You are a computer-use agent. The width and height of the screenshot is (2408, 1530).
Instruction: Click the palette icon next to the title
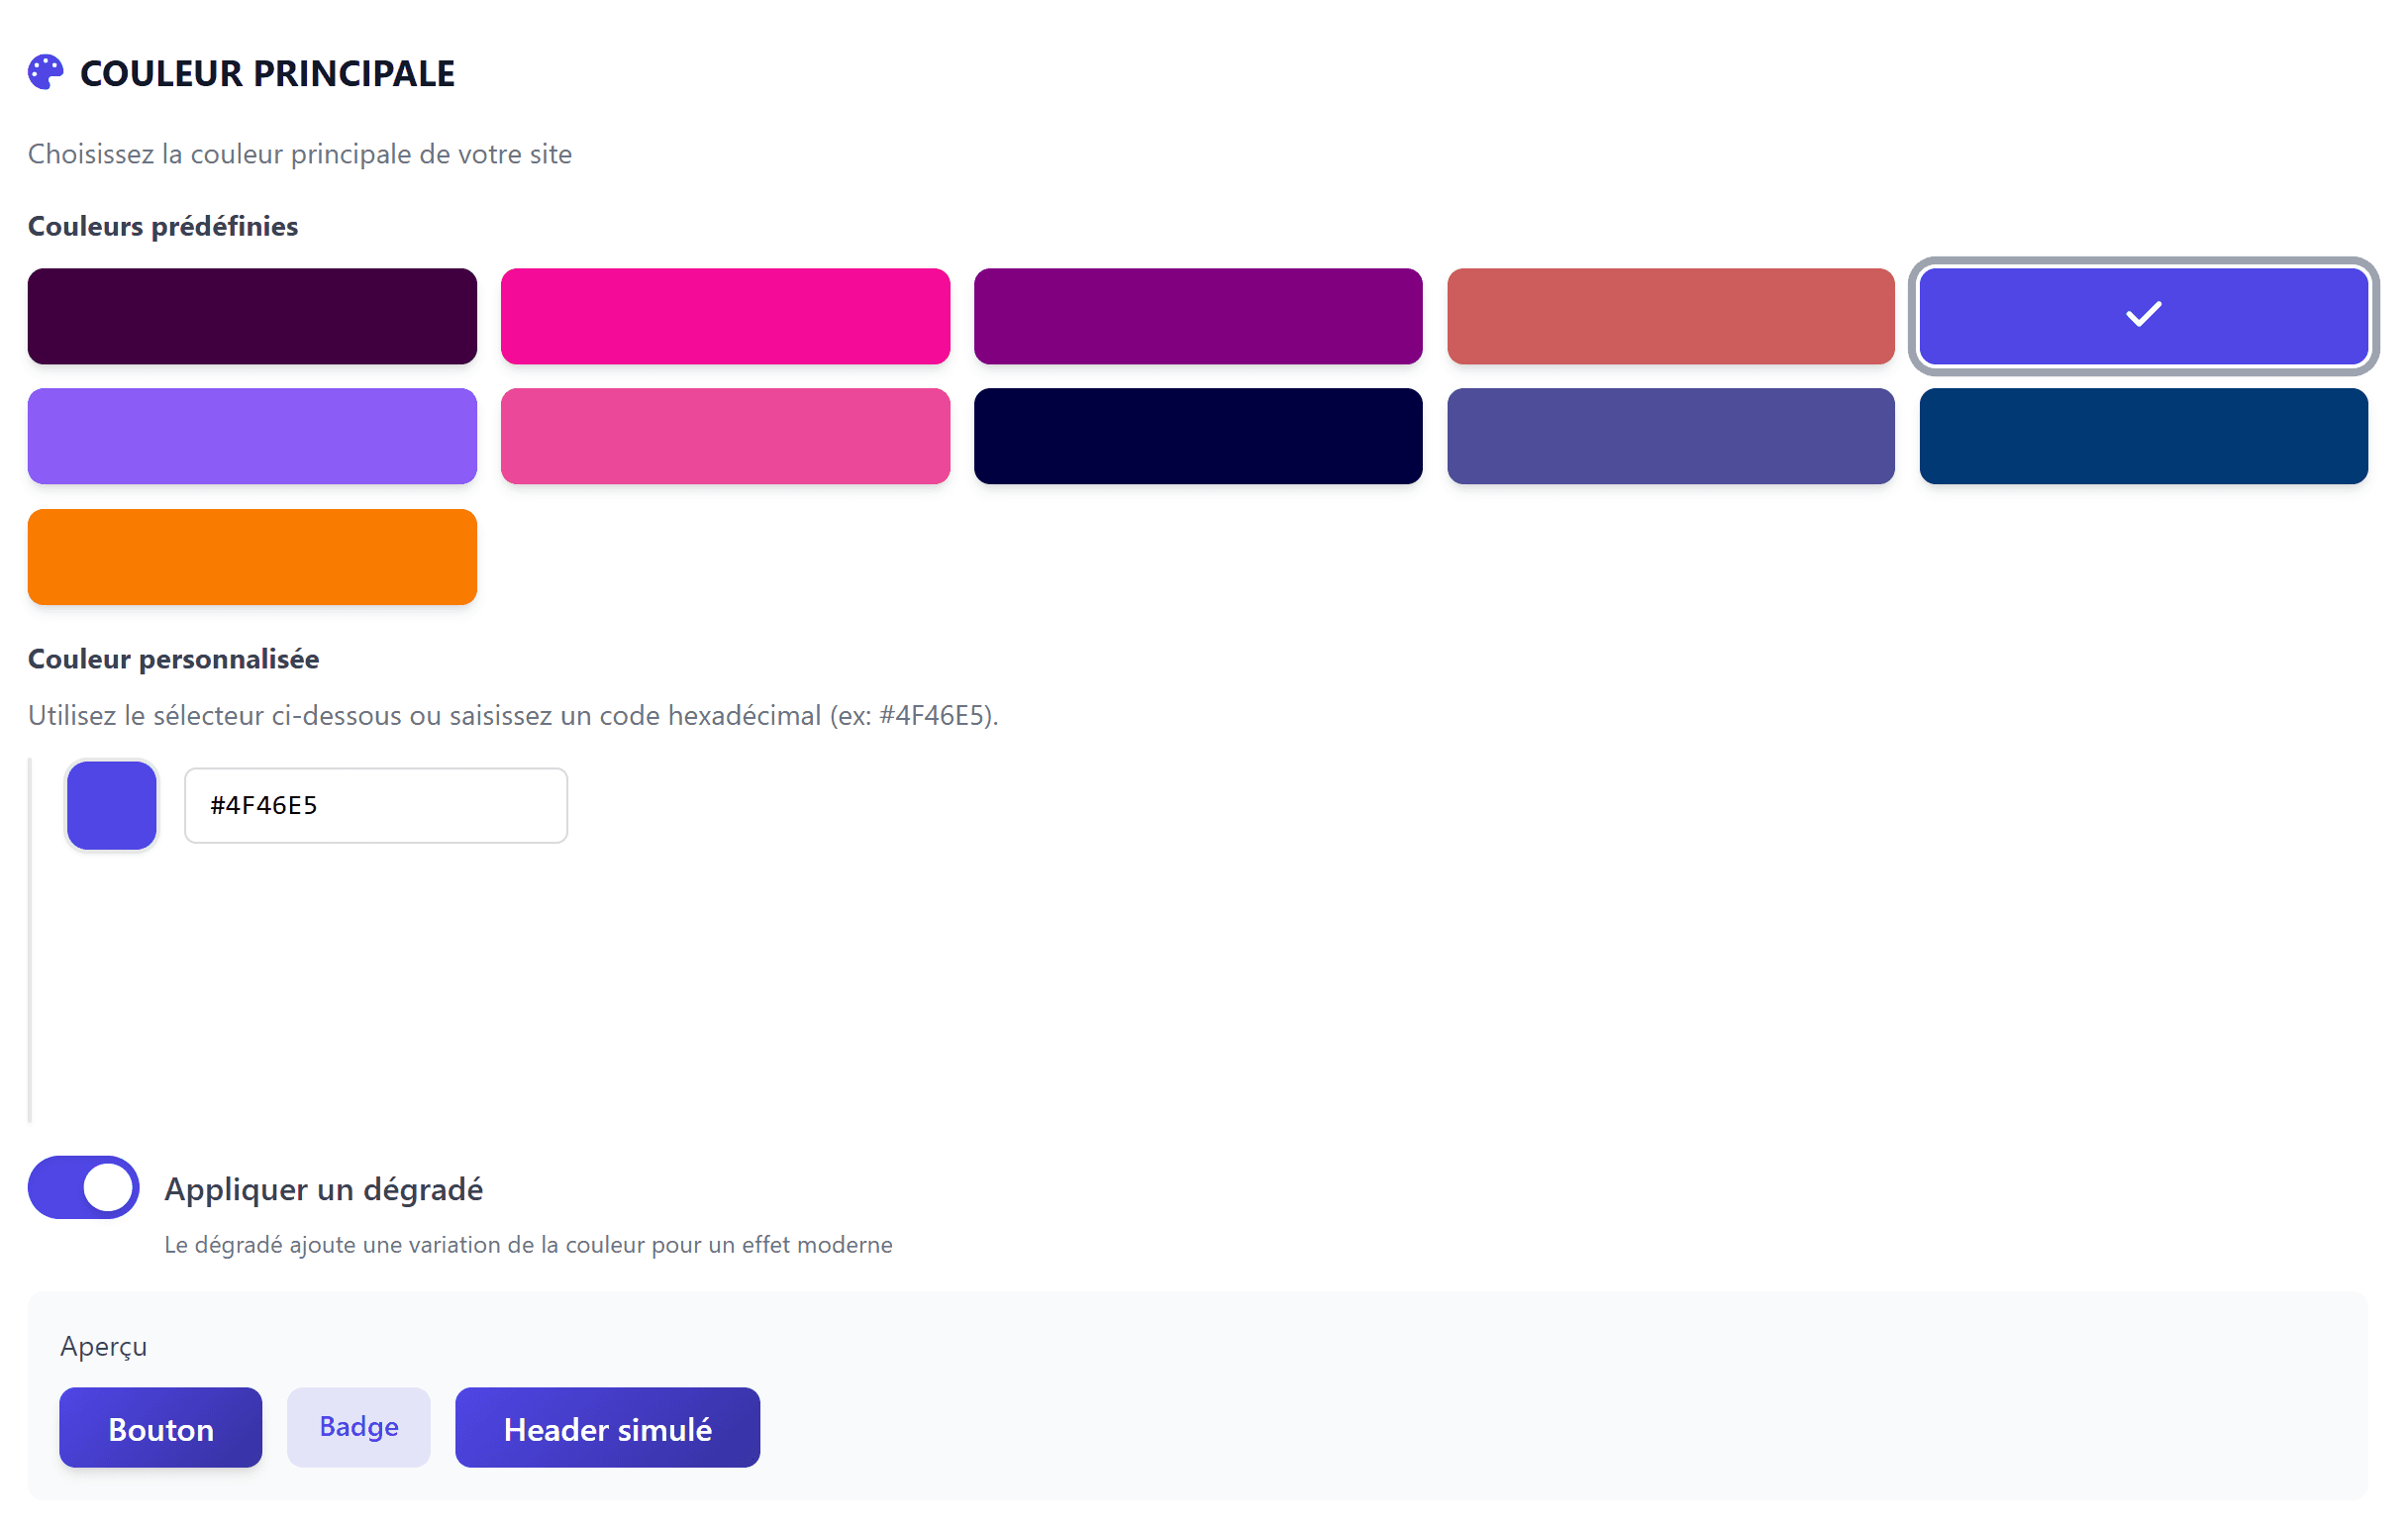pos(45,71)
